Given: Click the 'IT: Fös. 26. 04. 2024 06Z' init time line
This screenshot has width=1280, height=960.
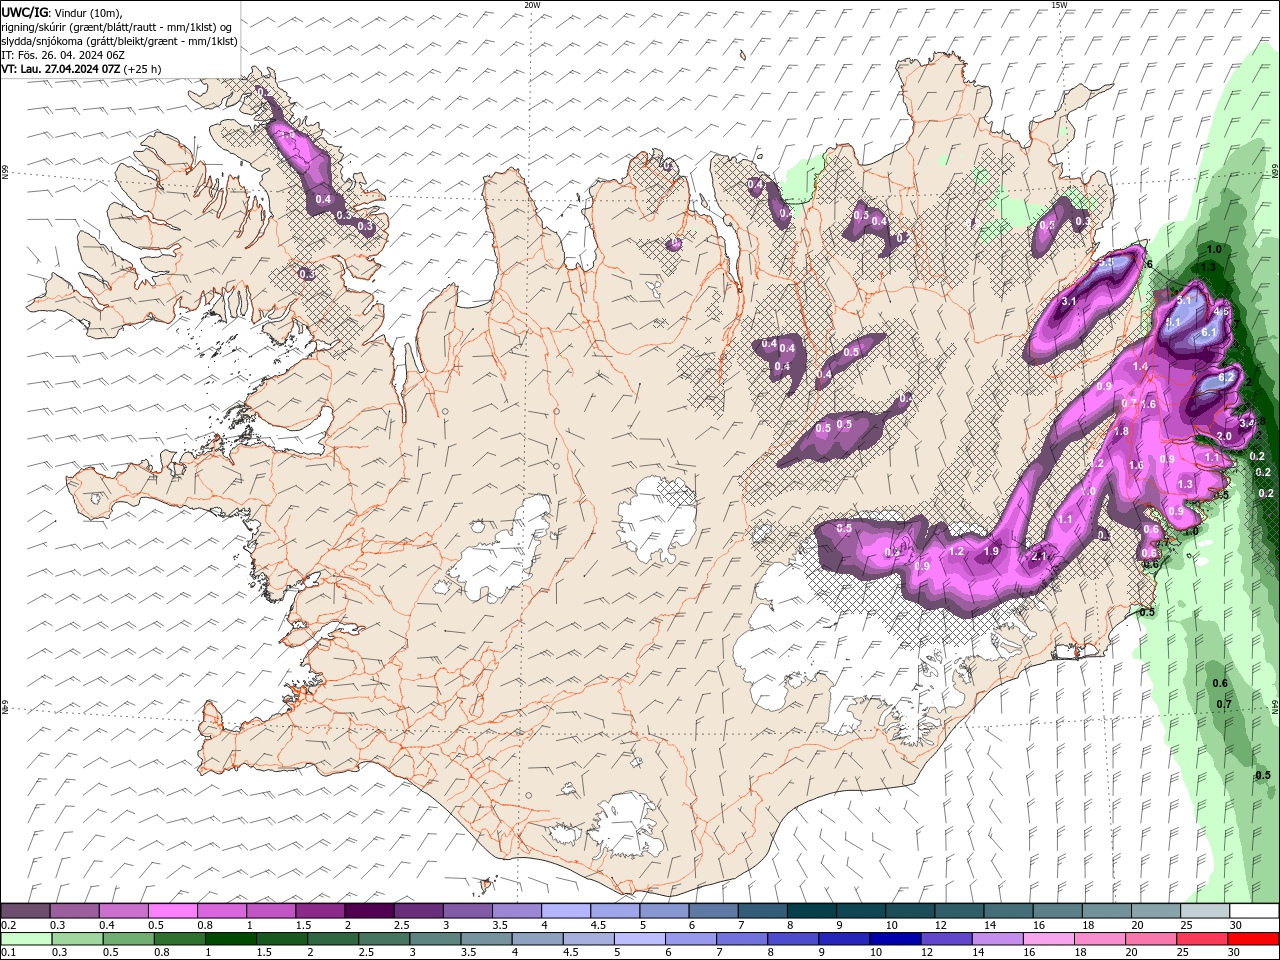Looking at the screenshot, I should tap(63, 55).
